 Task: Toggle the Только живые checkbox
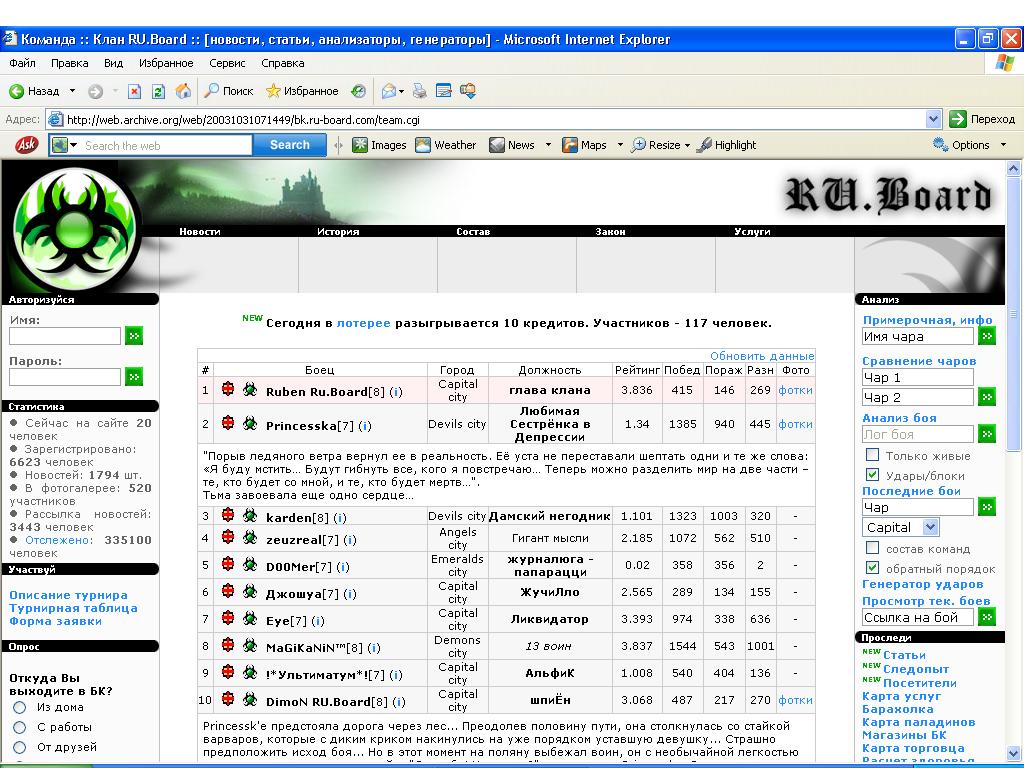872,455
